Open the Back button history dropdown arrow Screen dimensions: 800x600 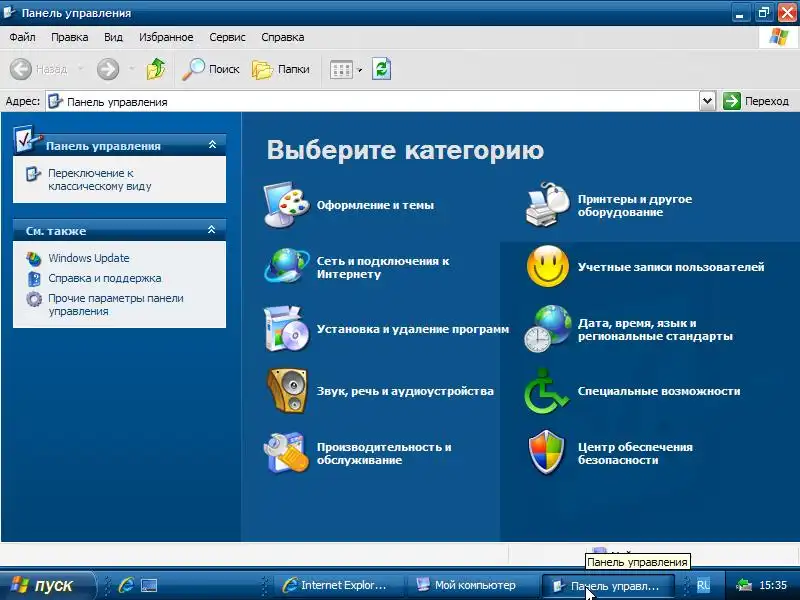pyautogui.click(x=80, y=69)
